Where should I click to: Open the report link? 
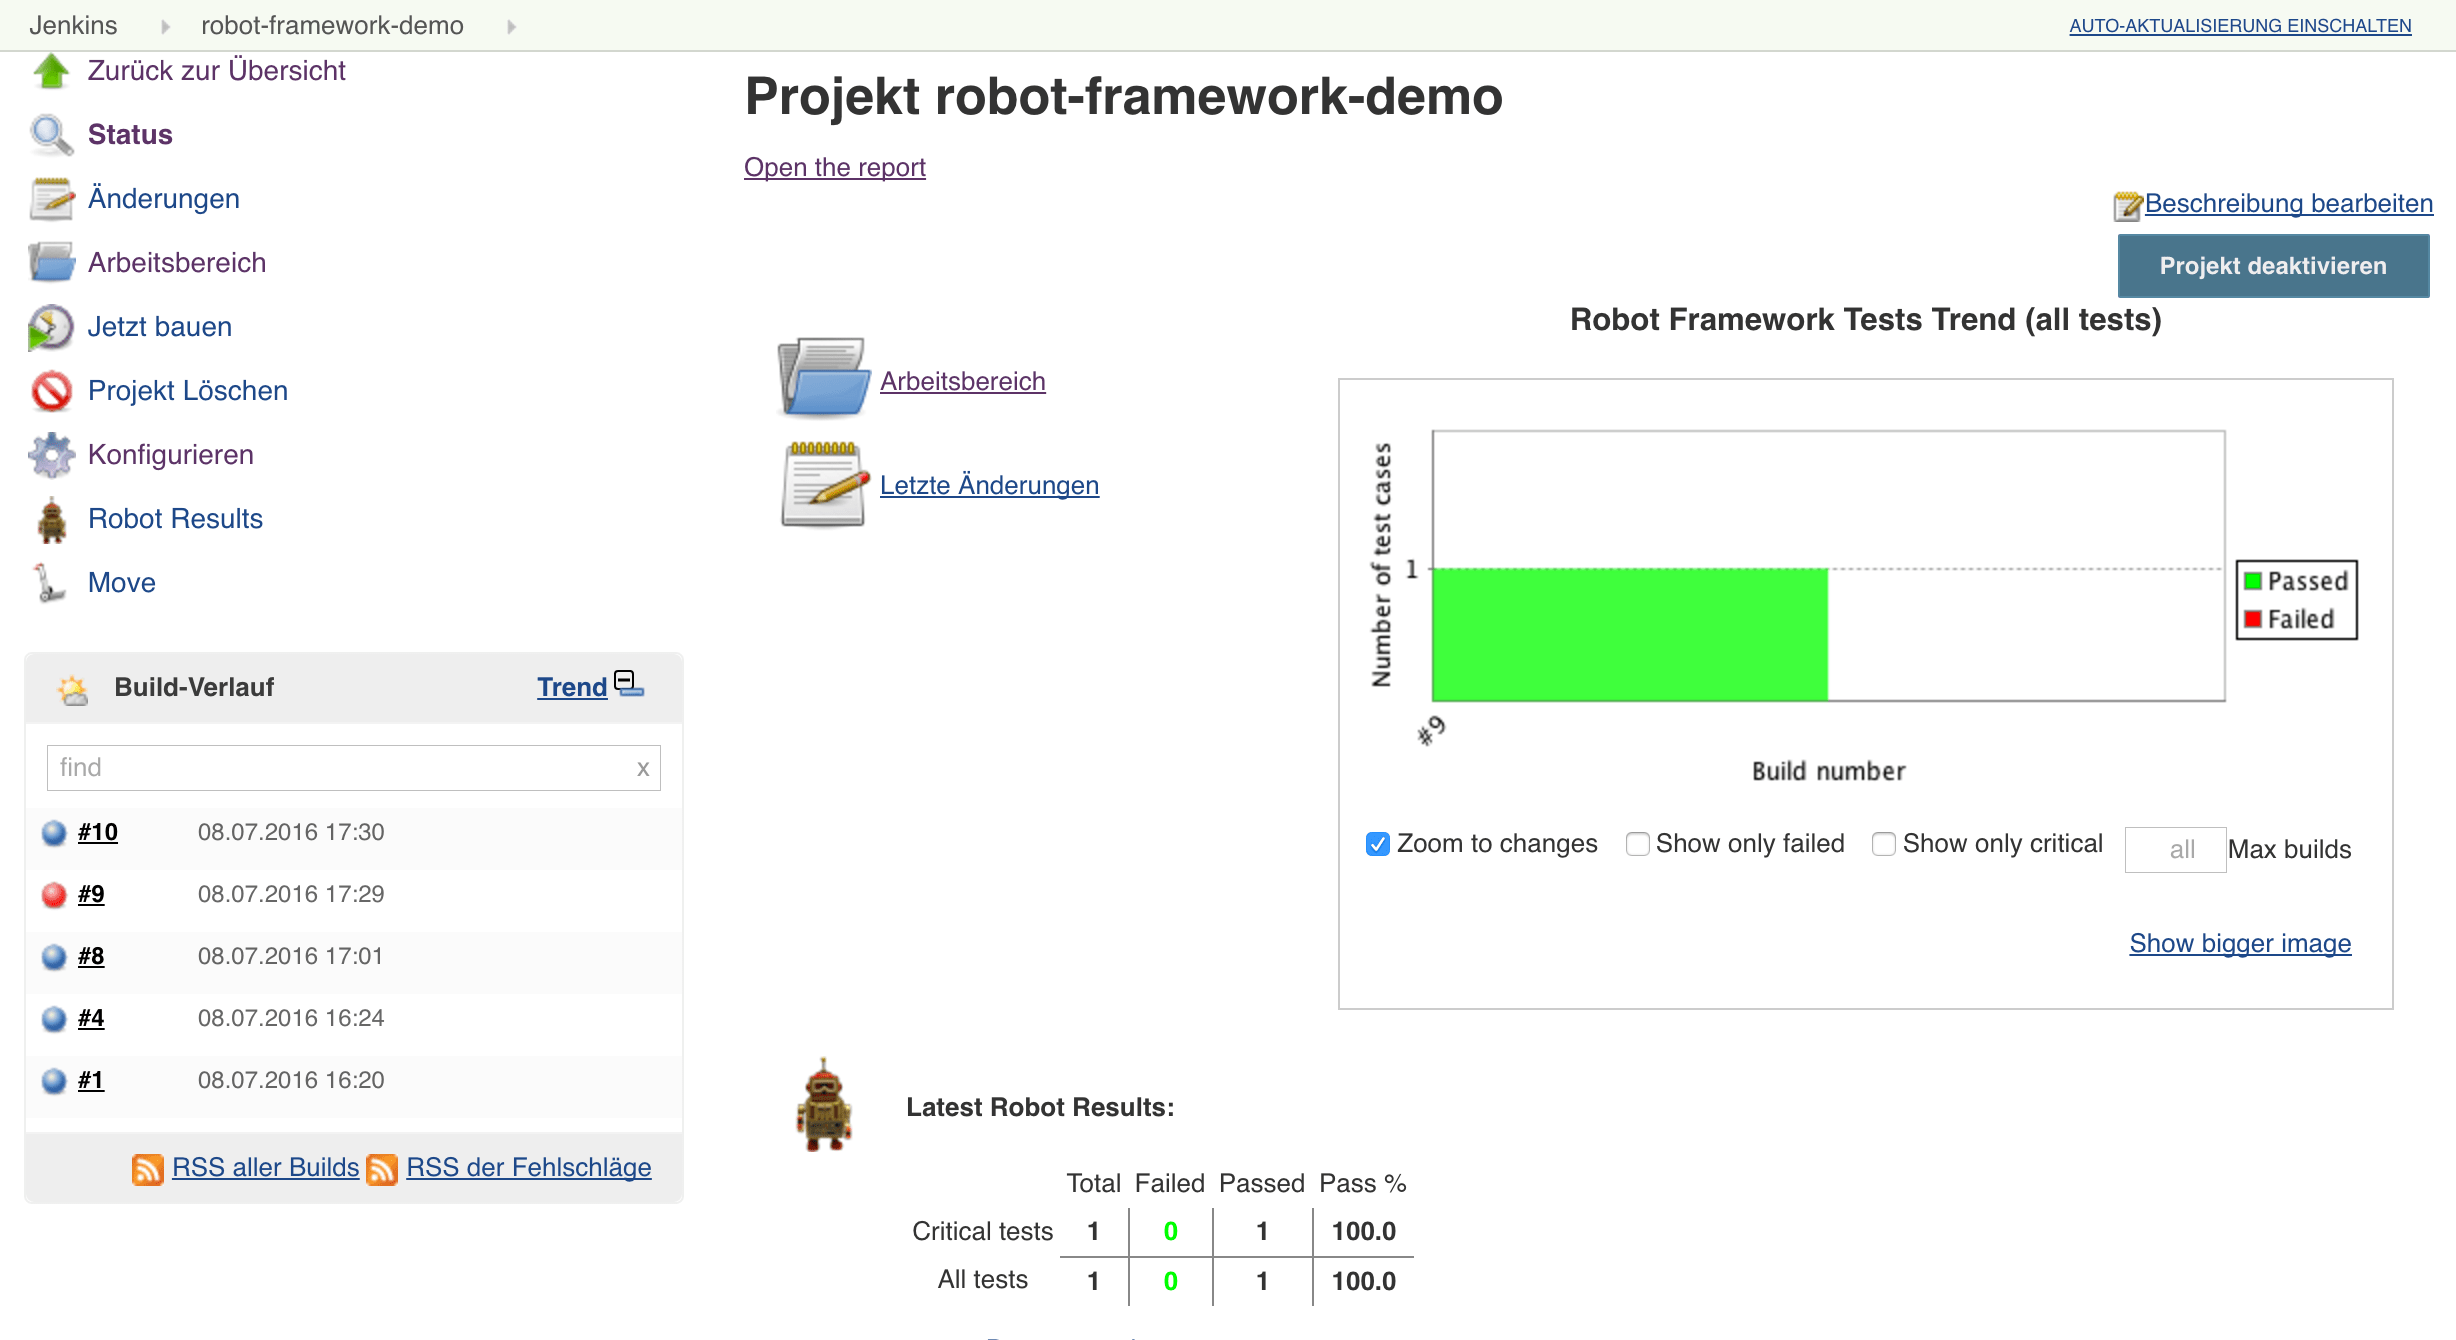click(x=834, y=167)
